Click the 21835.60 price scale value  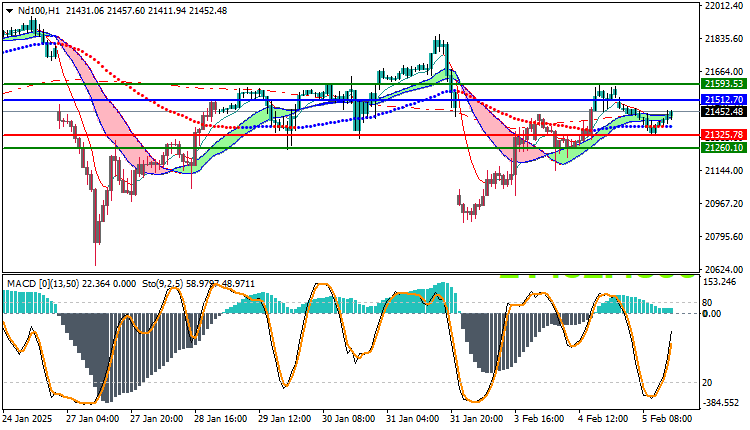(x=724, y=39)
